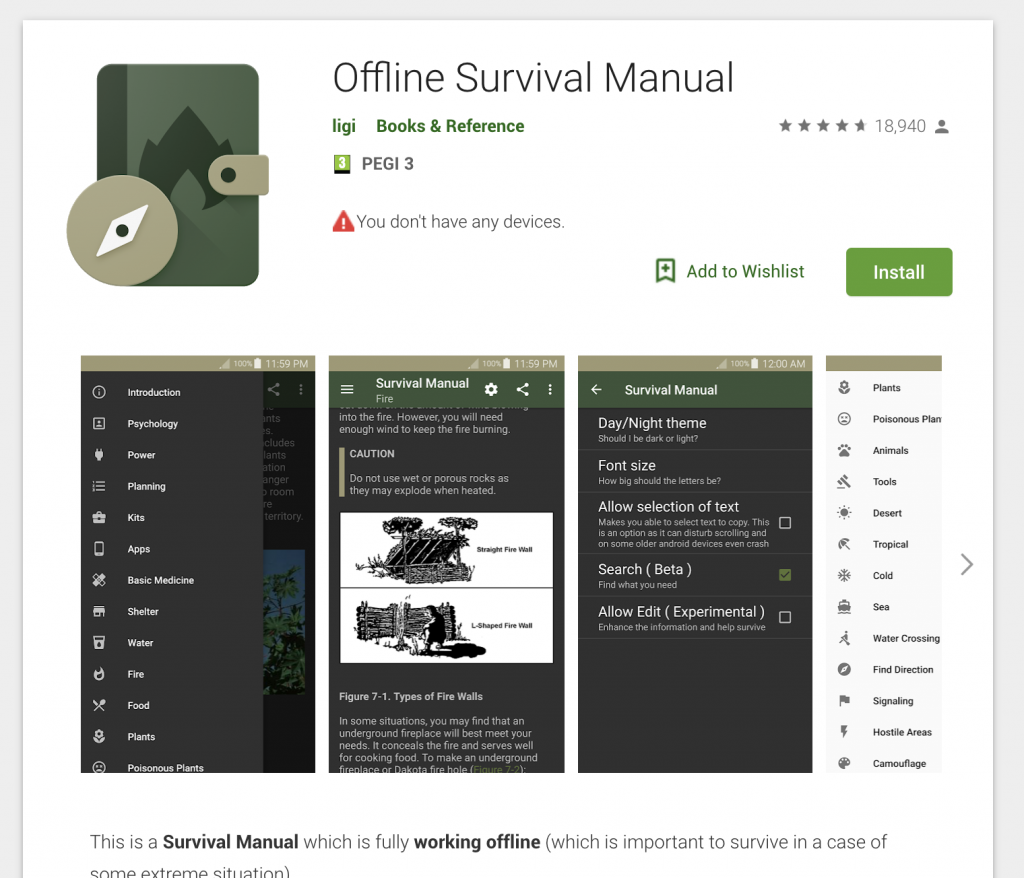The width and height of the screenshot is (1024, 878).
Task: Toggle Allow selection of text checkbox
Action: pos(785,523)
